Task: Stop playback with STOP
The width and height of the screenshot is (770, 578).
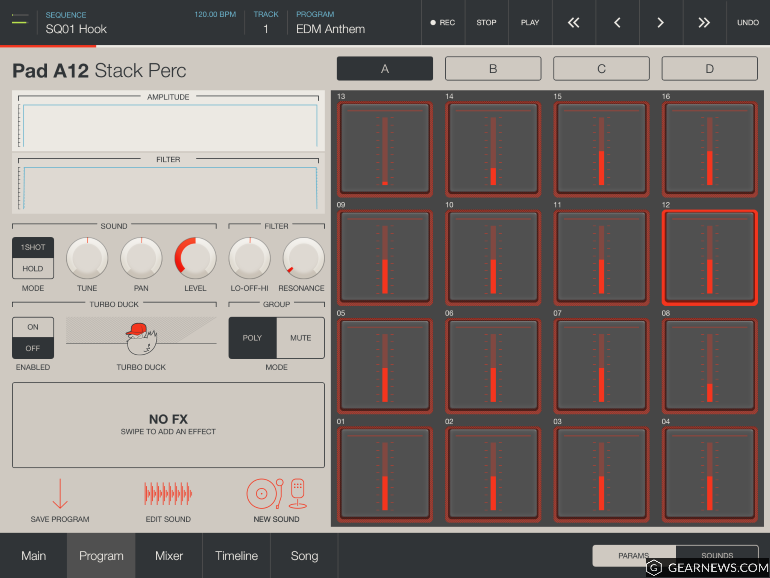Action: point(486,23)
